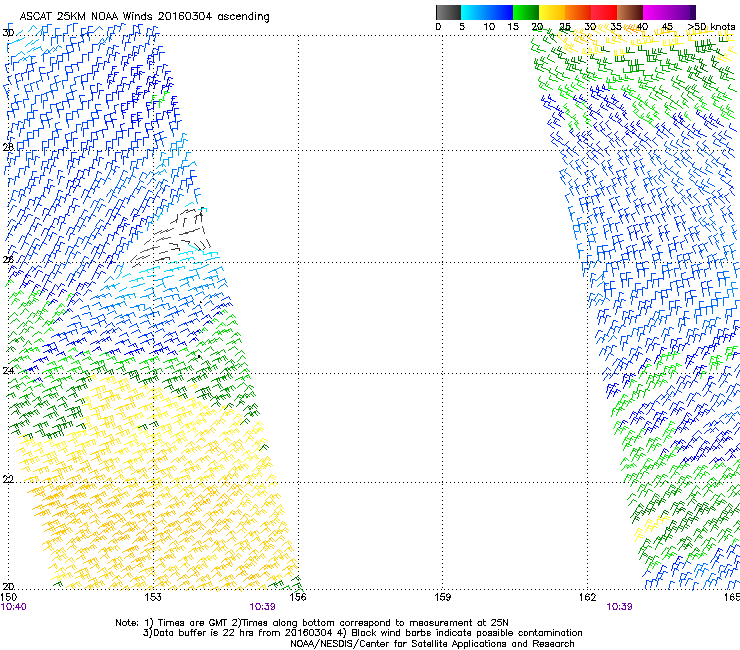Click the latitude label "24"
740x650 pixels.
[8, 371]
